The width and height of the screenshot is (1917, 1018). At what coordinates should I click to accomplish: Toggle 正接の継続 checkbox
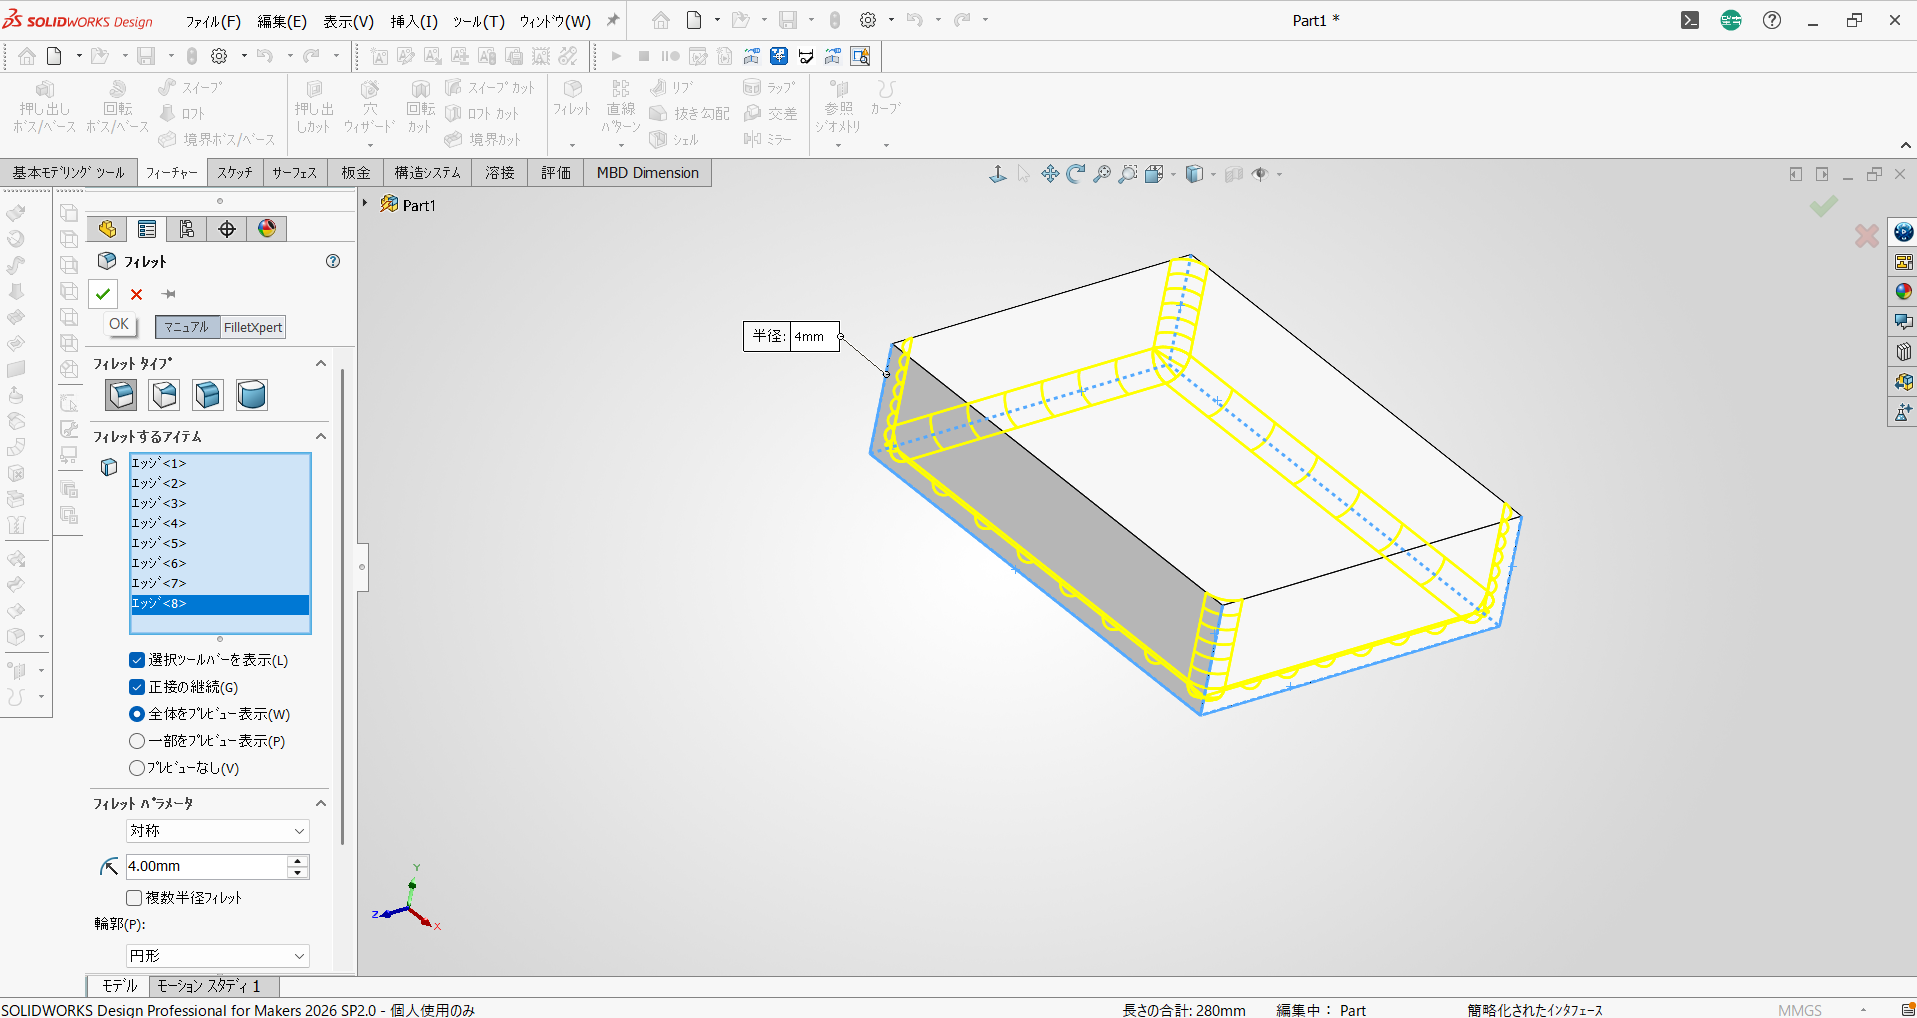(137, 687)
